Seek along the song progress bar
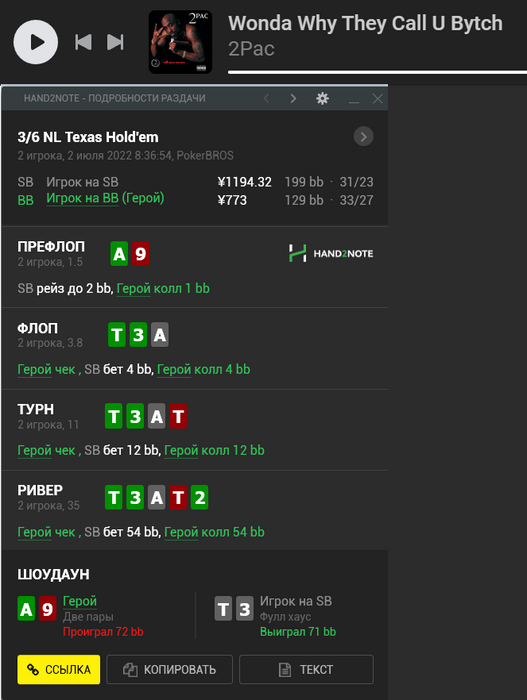 coord(377,72)
